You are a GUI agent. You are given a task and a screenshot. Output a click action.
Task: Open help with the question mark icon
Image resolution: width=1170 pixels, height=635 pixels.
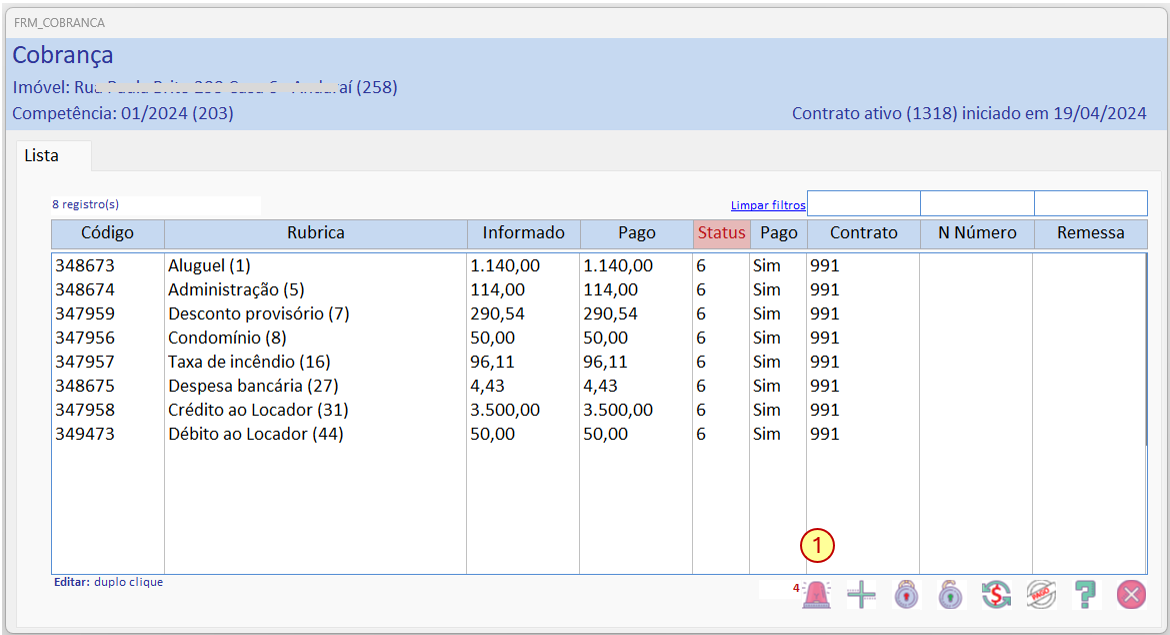coord(1086,595)
